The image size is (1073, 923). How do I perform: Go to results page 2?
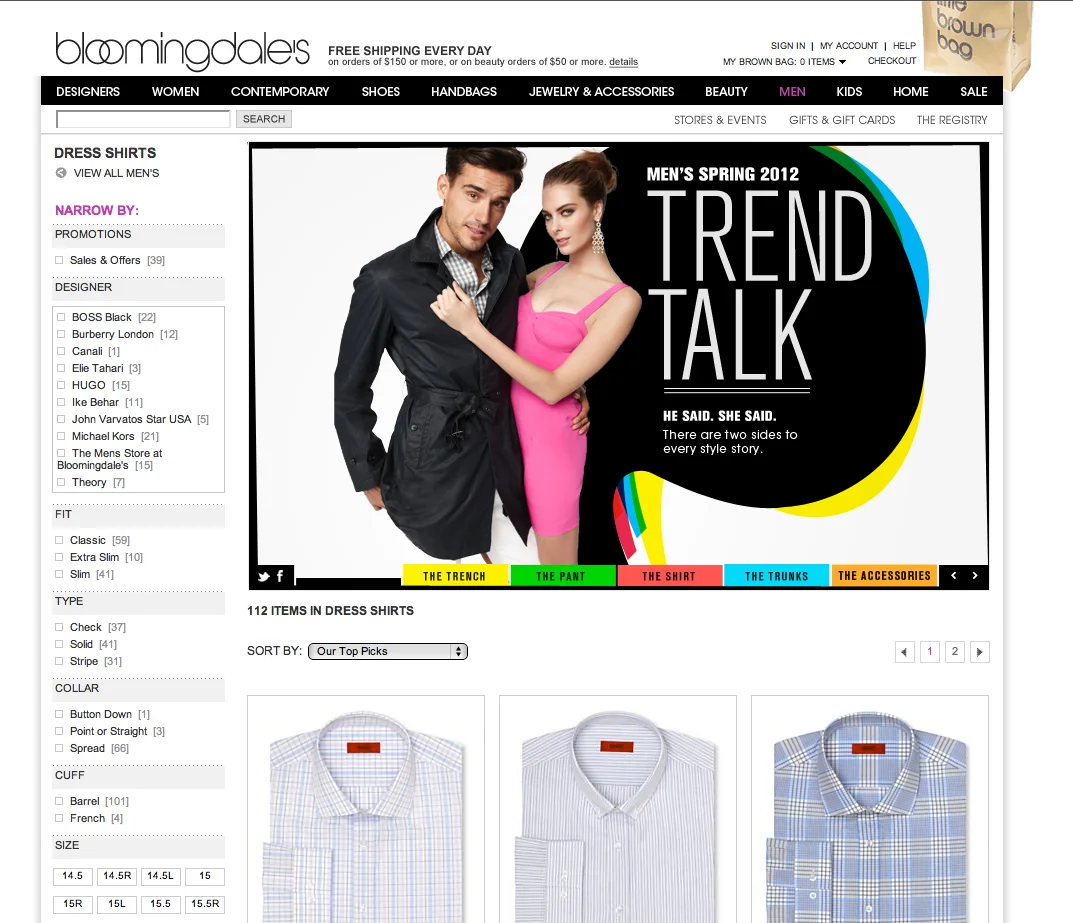(955, 652)
